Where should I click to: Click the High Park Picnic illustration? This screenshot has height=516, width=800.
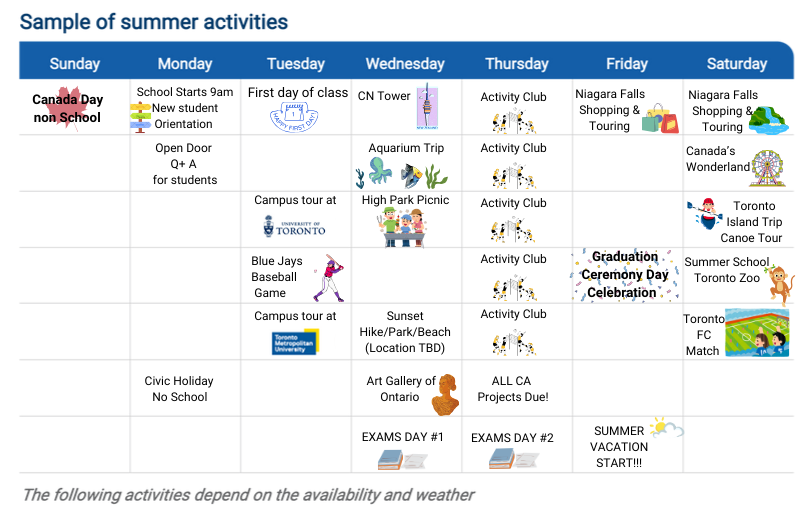click(404, 227)
